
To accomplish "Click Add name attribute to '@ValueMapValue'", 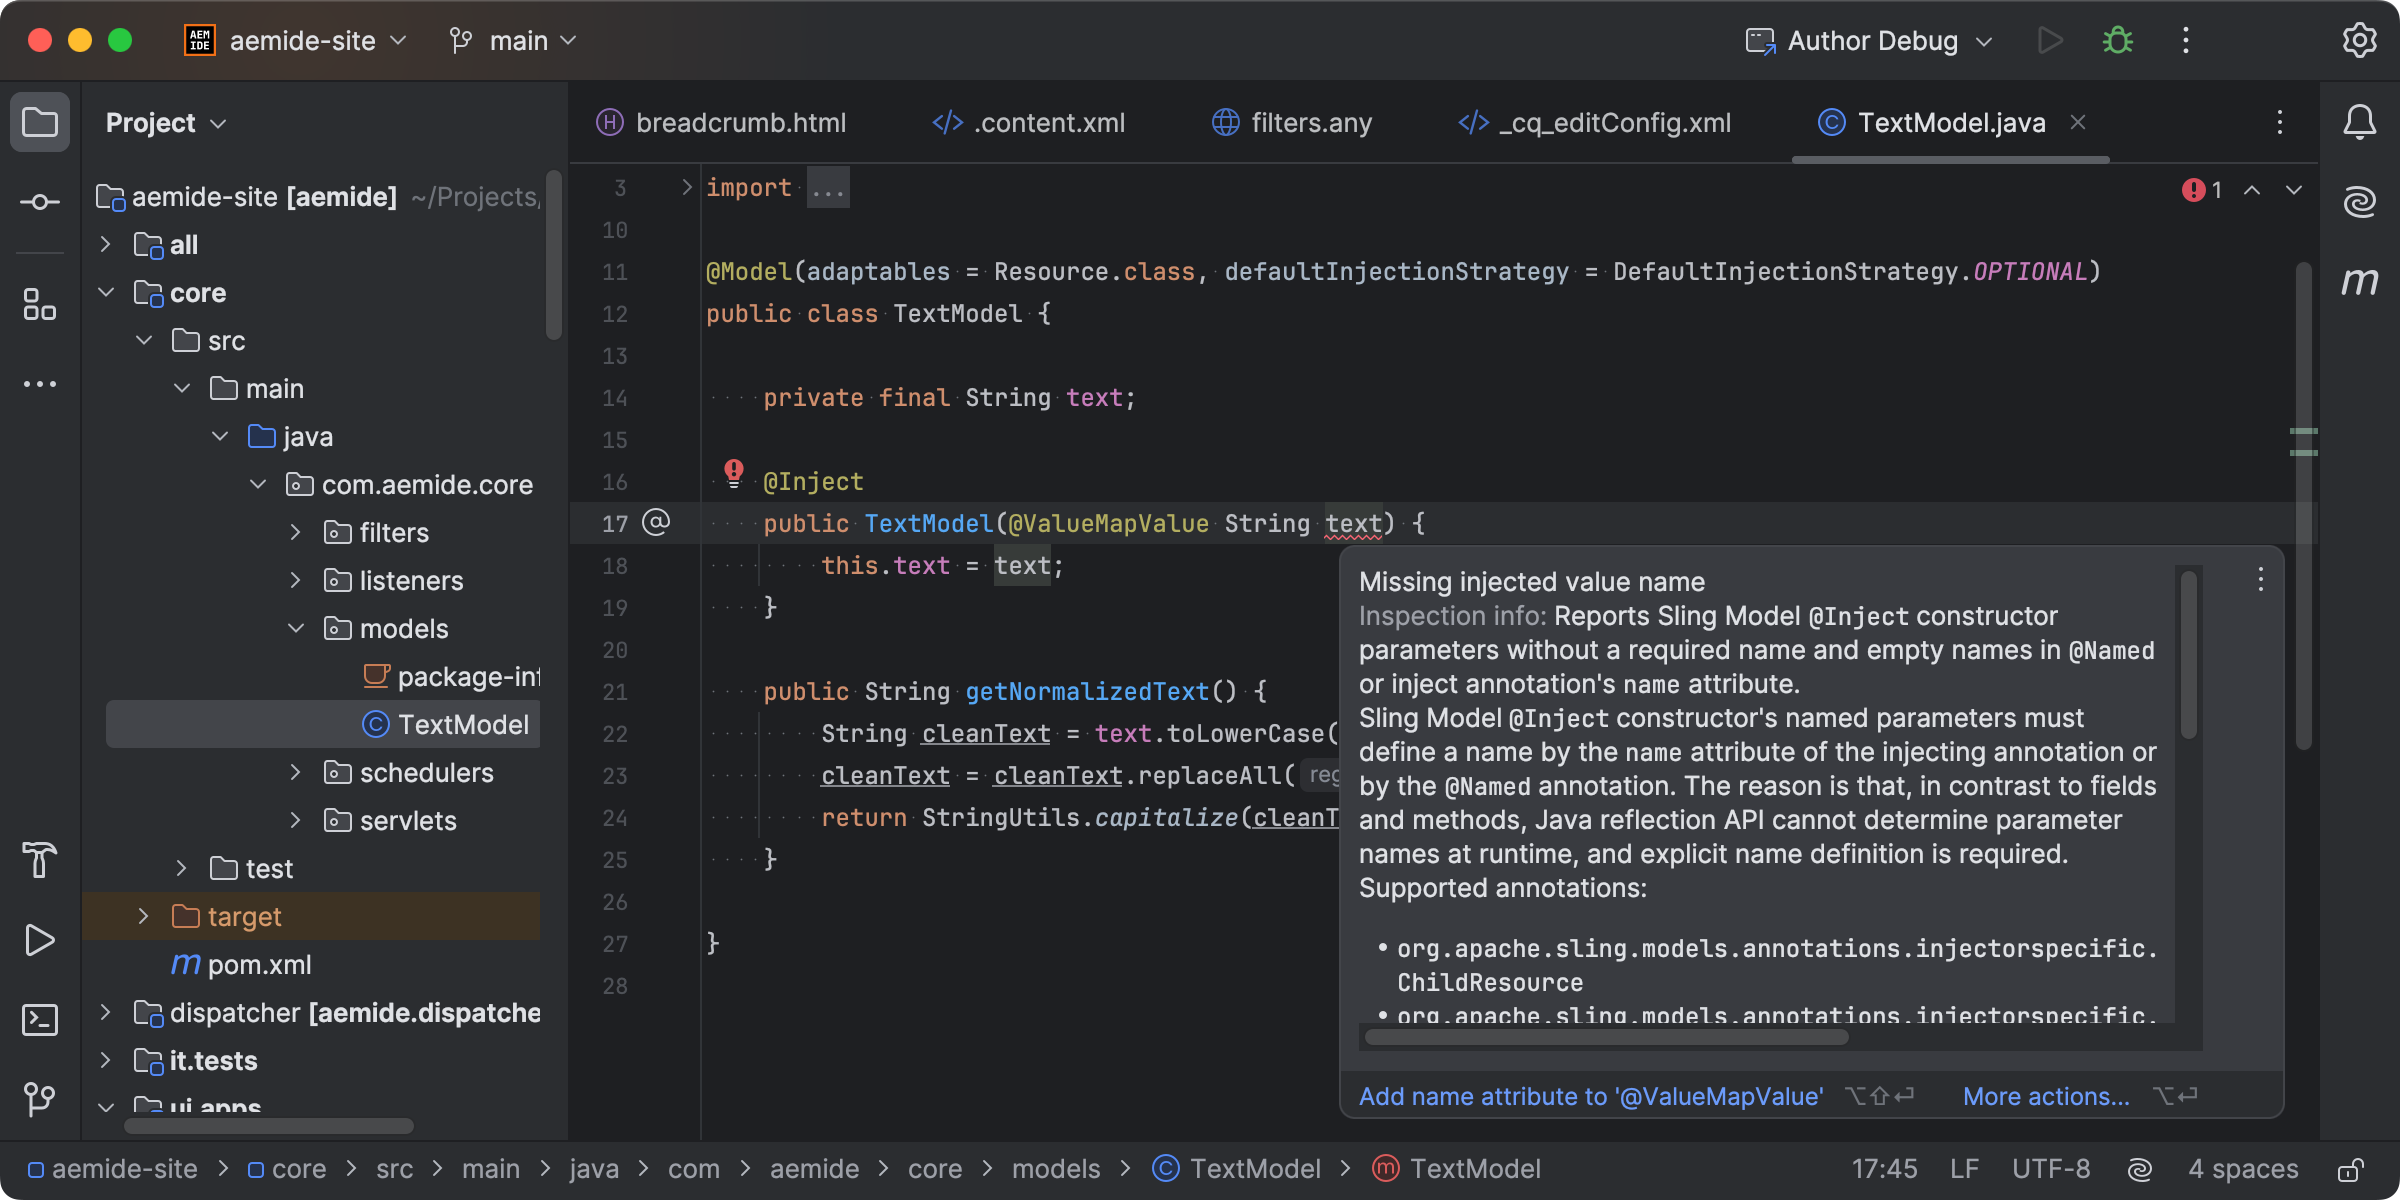I will pos(1589,1096).
